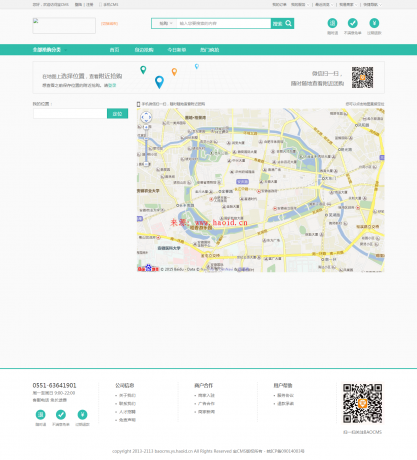Expand the rightmost top-bar navigation dropdown
Image resolution: width=417 pixels, height=460 pixels.
coord(372,5)
